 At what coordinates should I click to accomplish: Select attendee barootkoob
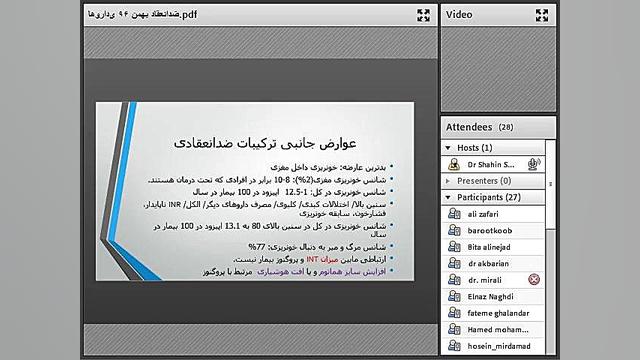(493, 231)
